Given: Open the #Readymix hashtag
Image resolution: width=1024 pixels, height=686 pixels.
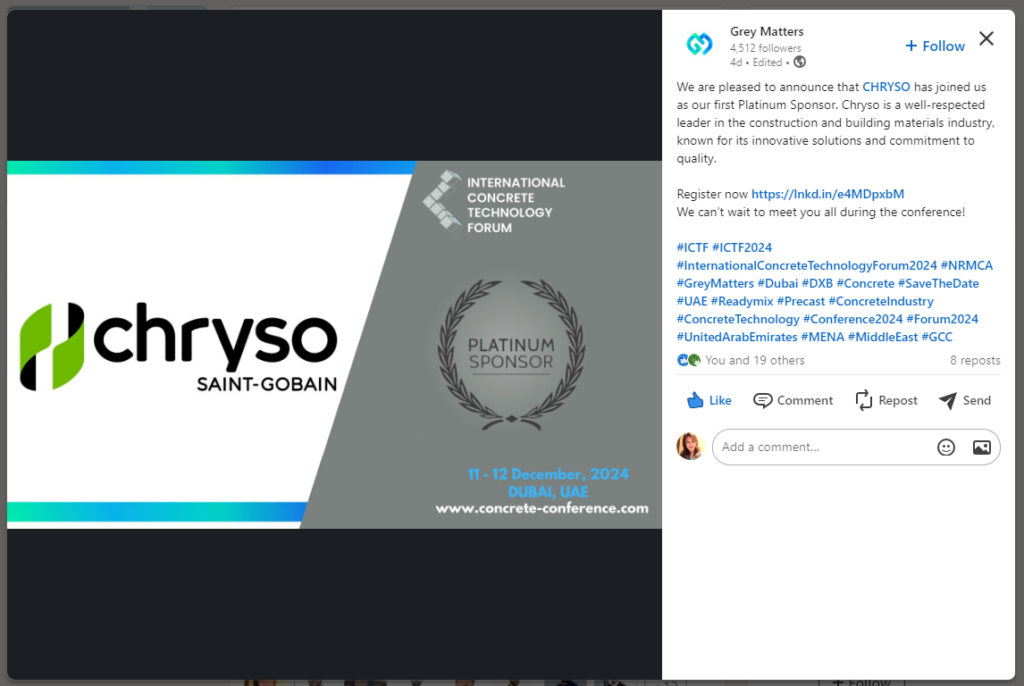Looking at the screenshot, I should (742, 301).
